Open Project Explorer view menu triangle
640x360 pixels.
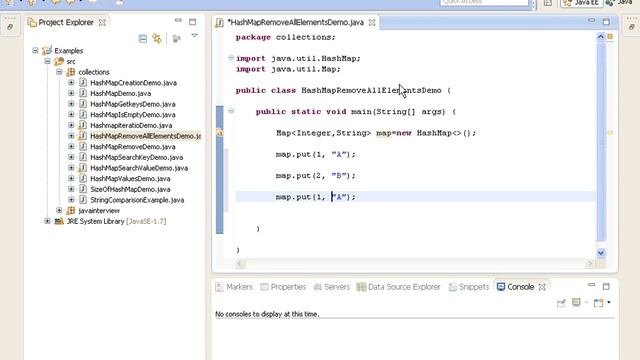(194, 36)
